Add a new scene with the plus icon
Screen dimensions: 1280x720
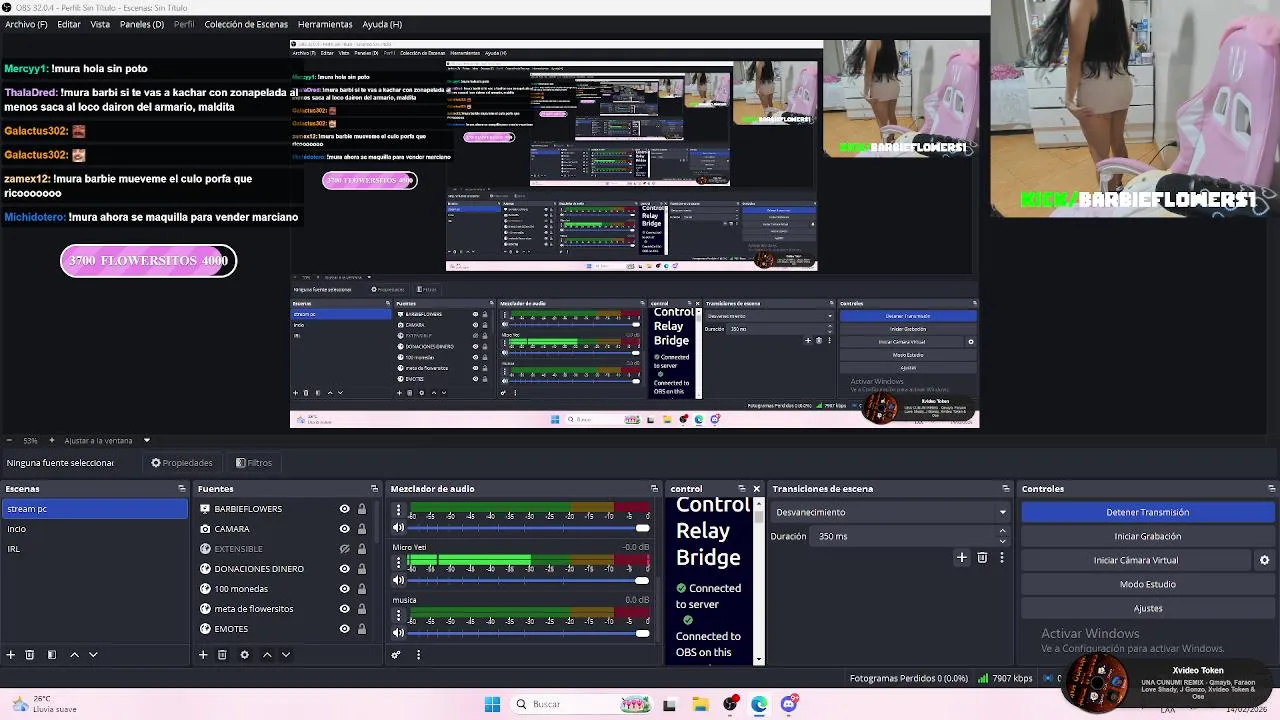pyautogui.click(x=11, y=654)
